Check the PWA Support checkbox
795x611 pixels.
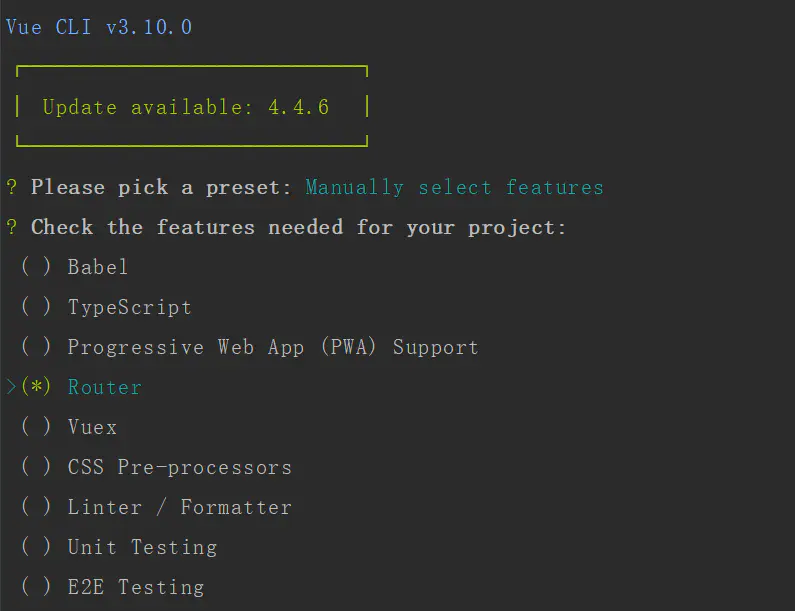(36, 347)
